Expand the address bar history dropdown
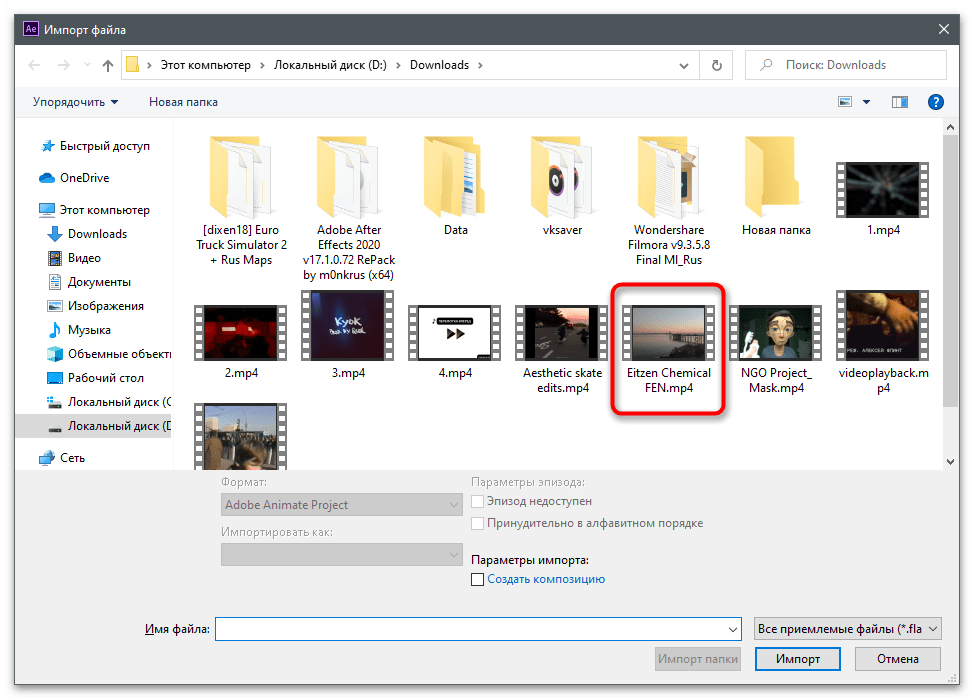 click(x=684, y=65)
